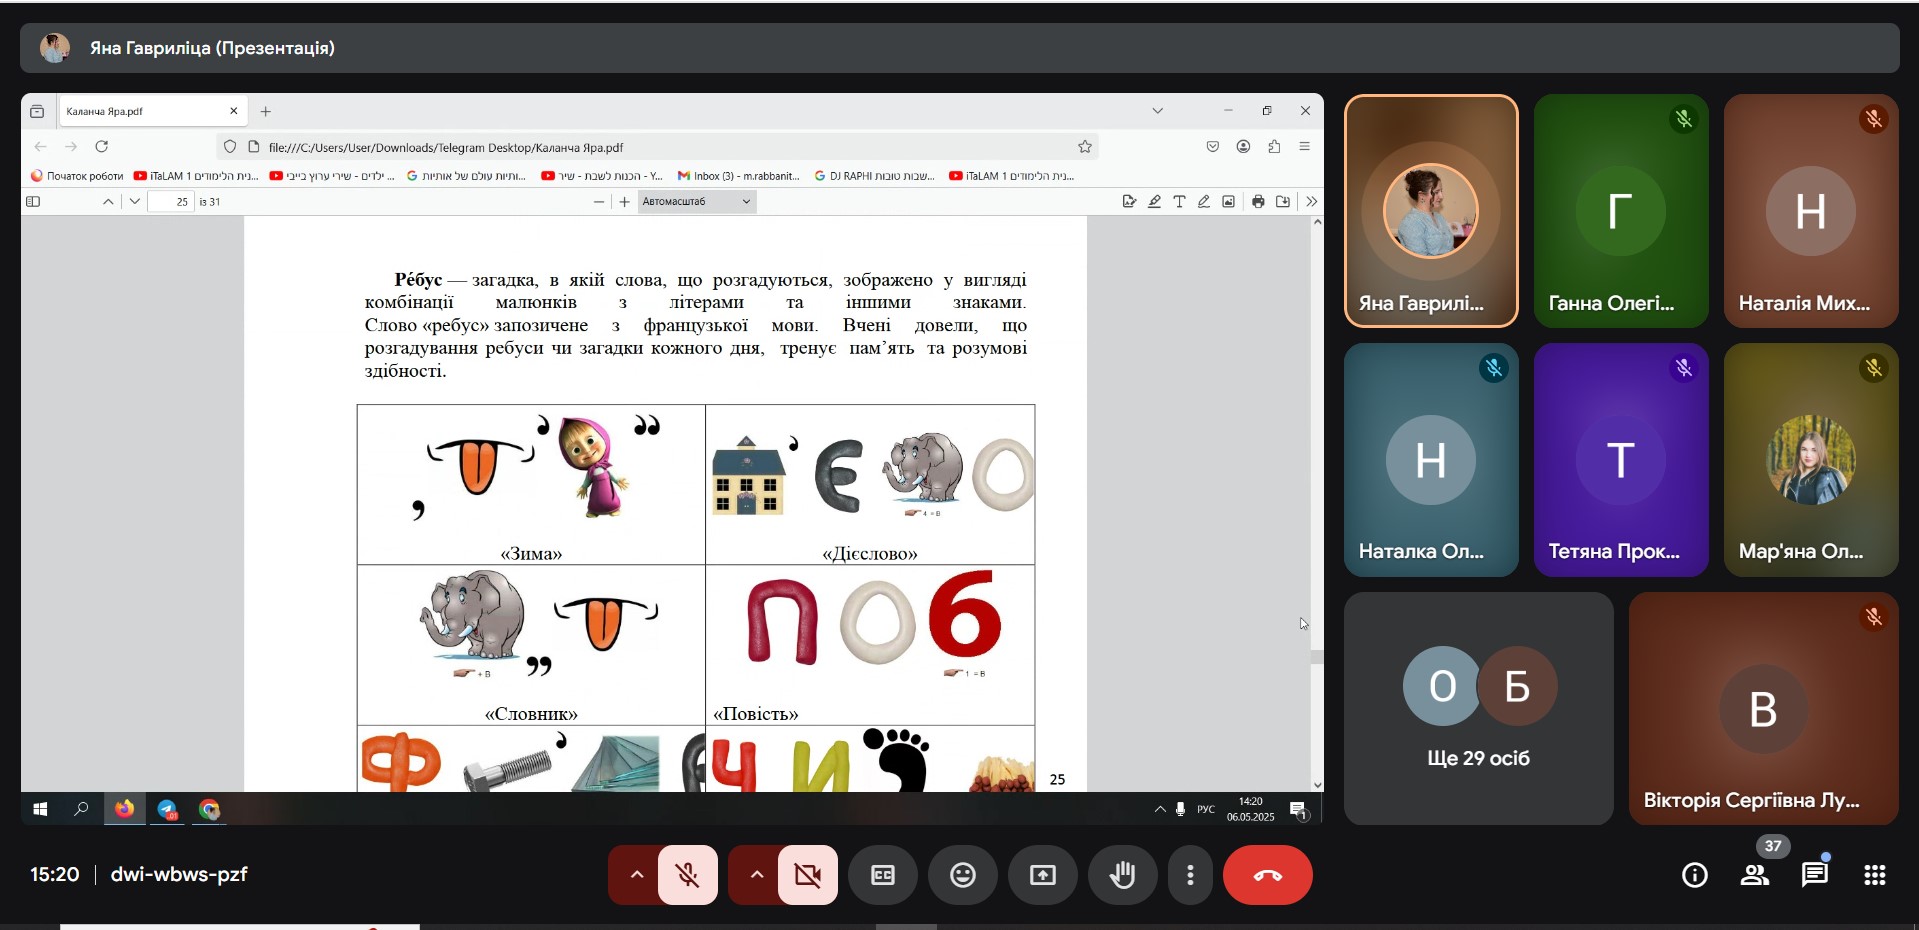Turn on the camera
The height and width of the screenshot is (930, 1919).
[x=808, y=875]
